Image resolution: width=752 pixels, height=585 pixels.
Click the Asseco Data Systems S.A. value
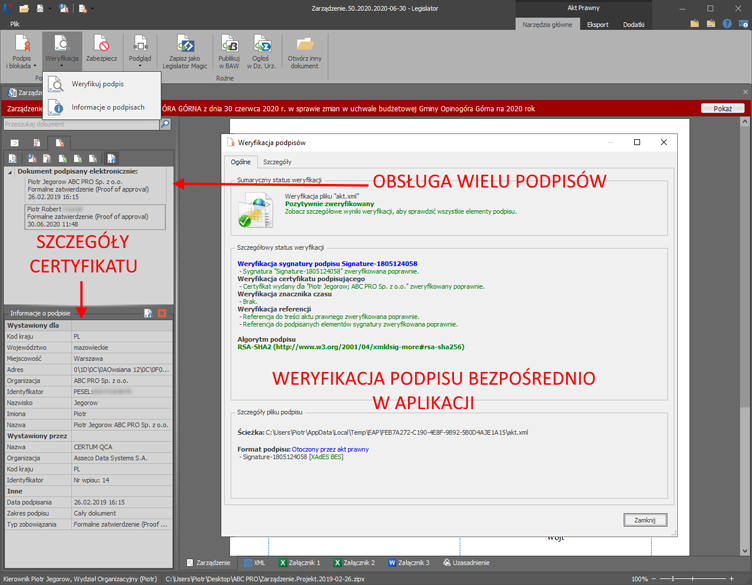[110, 458]
